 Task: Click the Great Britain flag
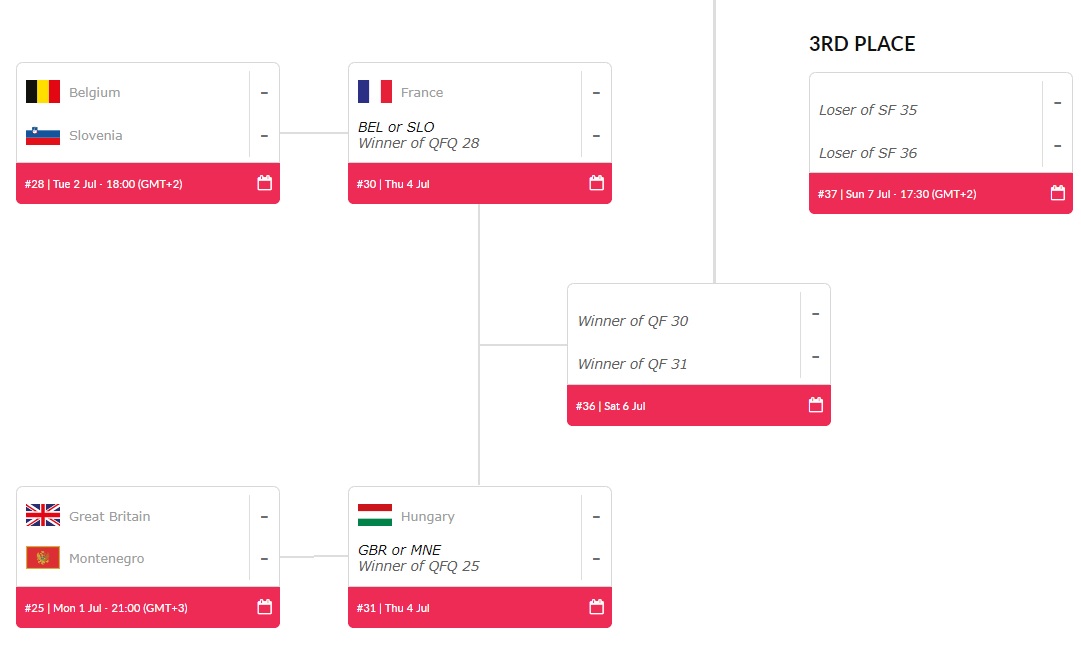[x=43, y=515]
